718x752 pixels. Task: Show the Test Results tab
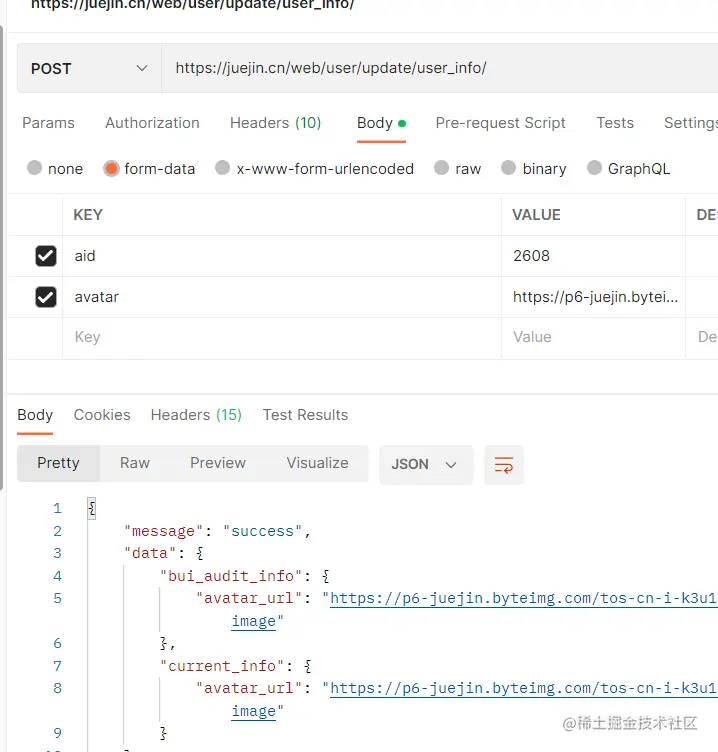pyautogui.click(x=305, y=415)
